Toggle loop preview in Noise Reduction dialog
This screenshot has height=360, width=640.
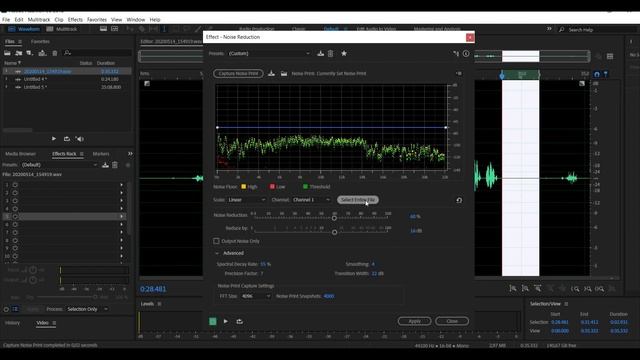point(240,322)
